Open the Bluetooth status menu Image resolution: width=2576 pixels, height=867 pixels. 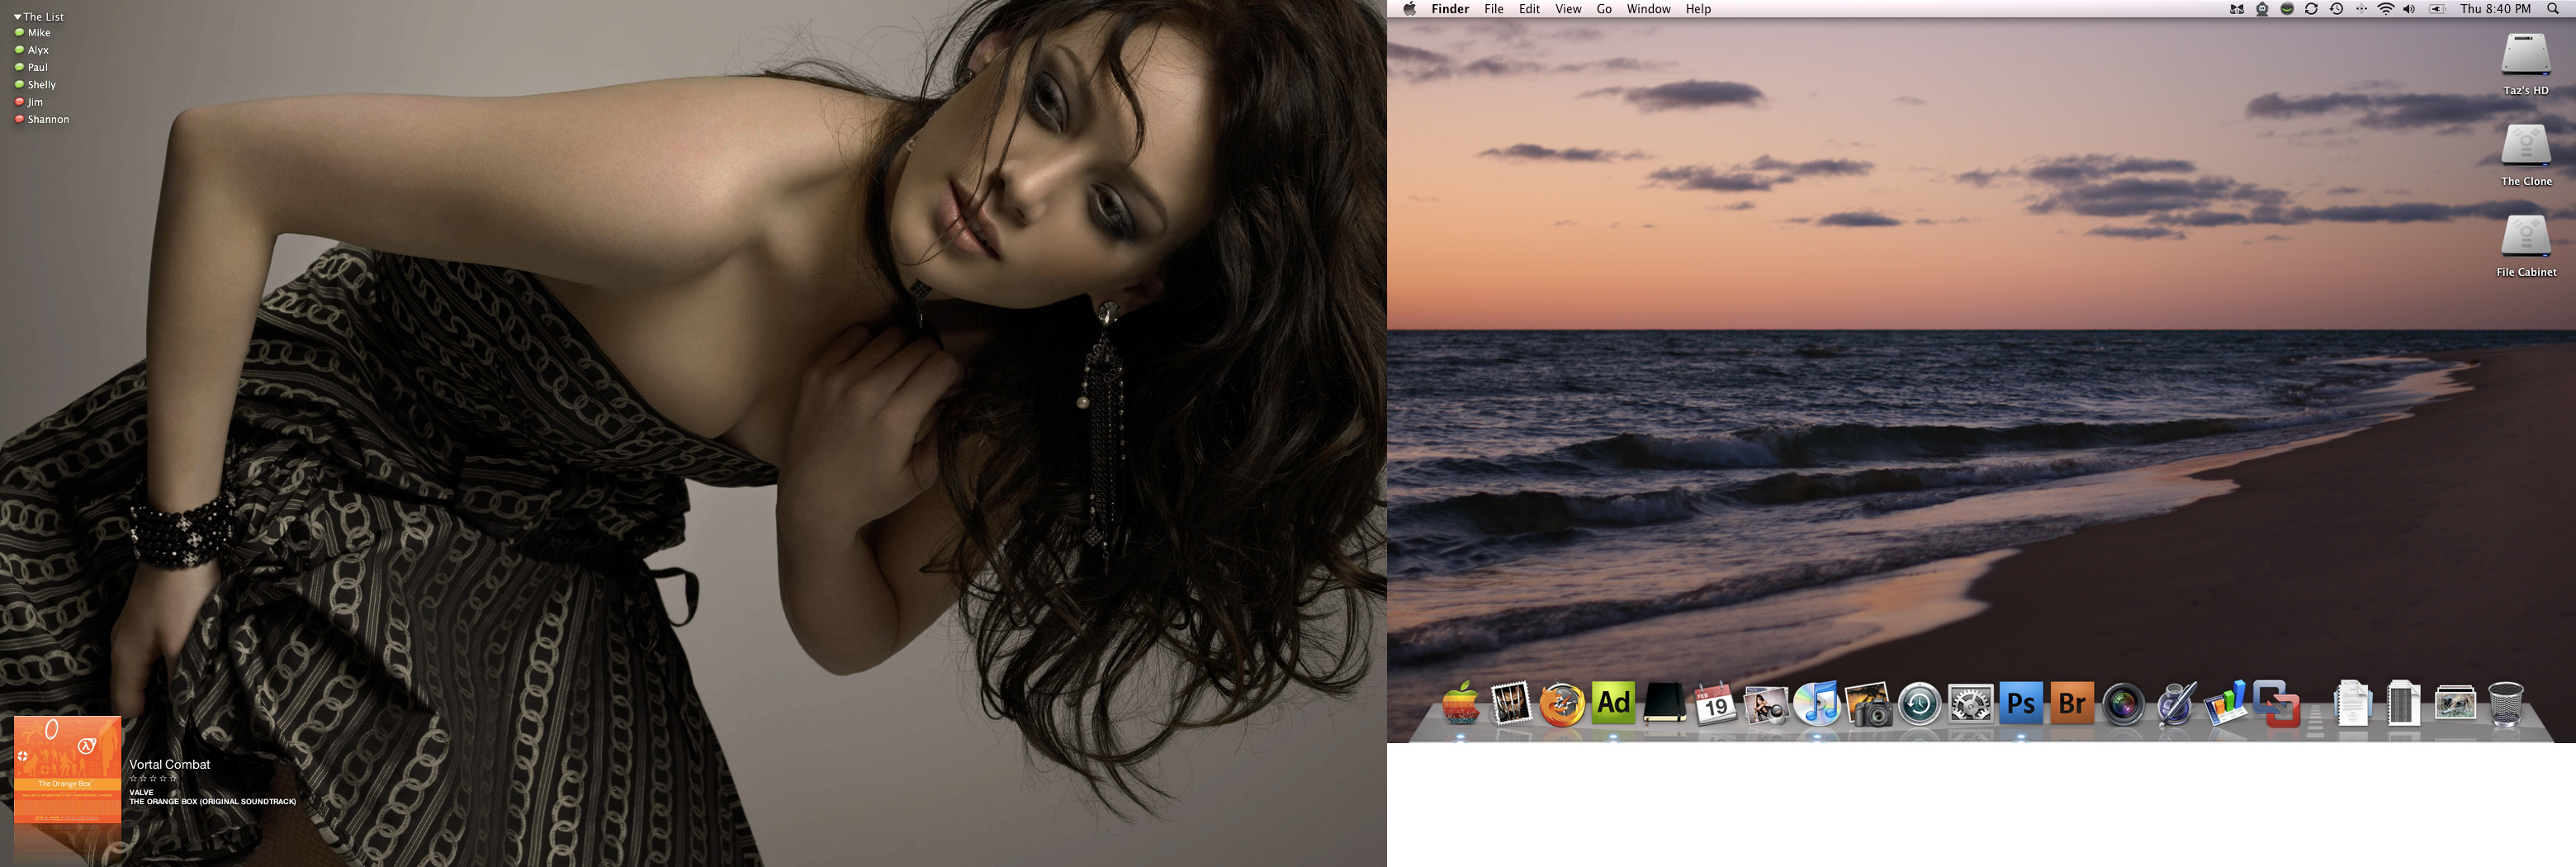pos(2361,9)
